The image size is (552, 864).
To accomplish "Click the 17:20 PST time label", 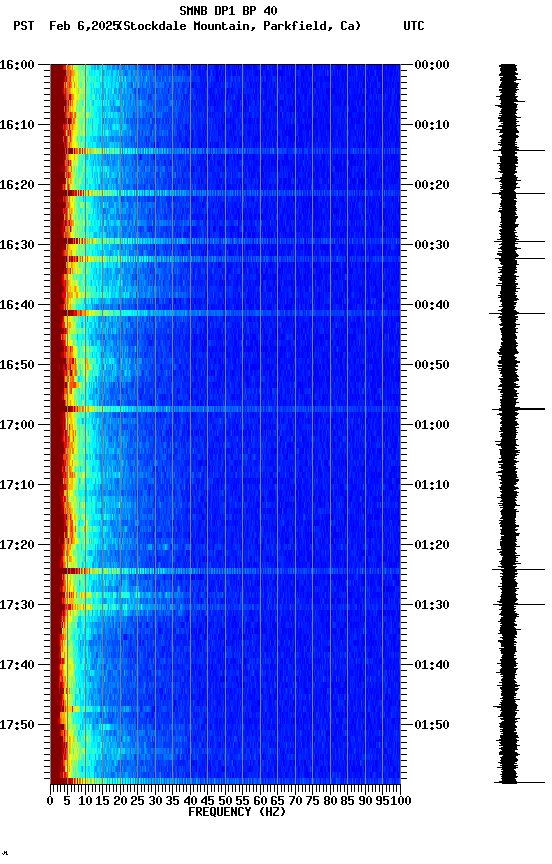I will [x=17, y=545].
